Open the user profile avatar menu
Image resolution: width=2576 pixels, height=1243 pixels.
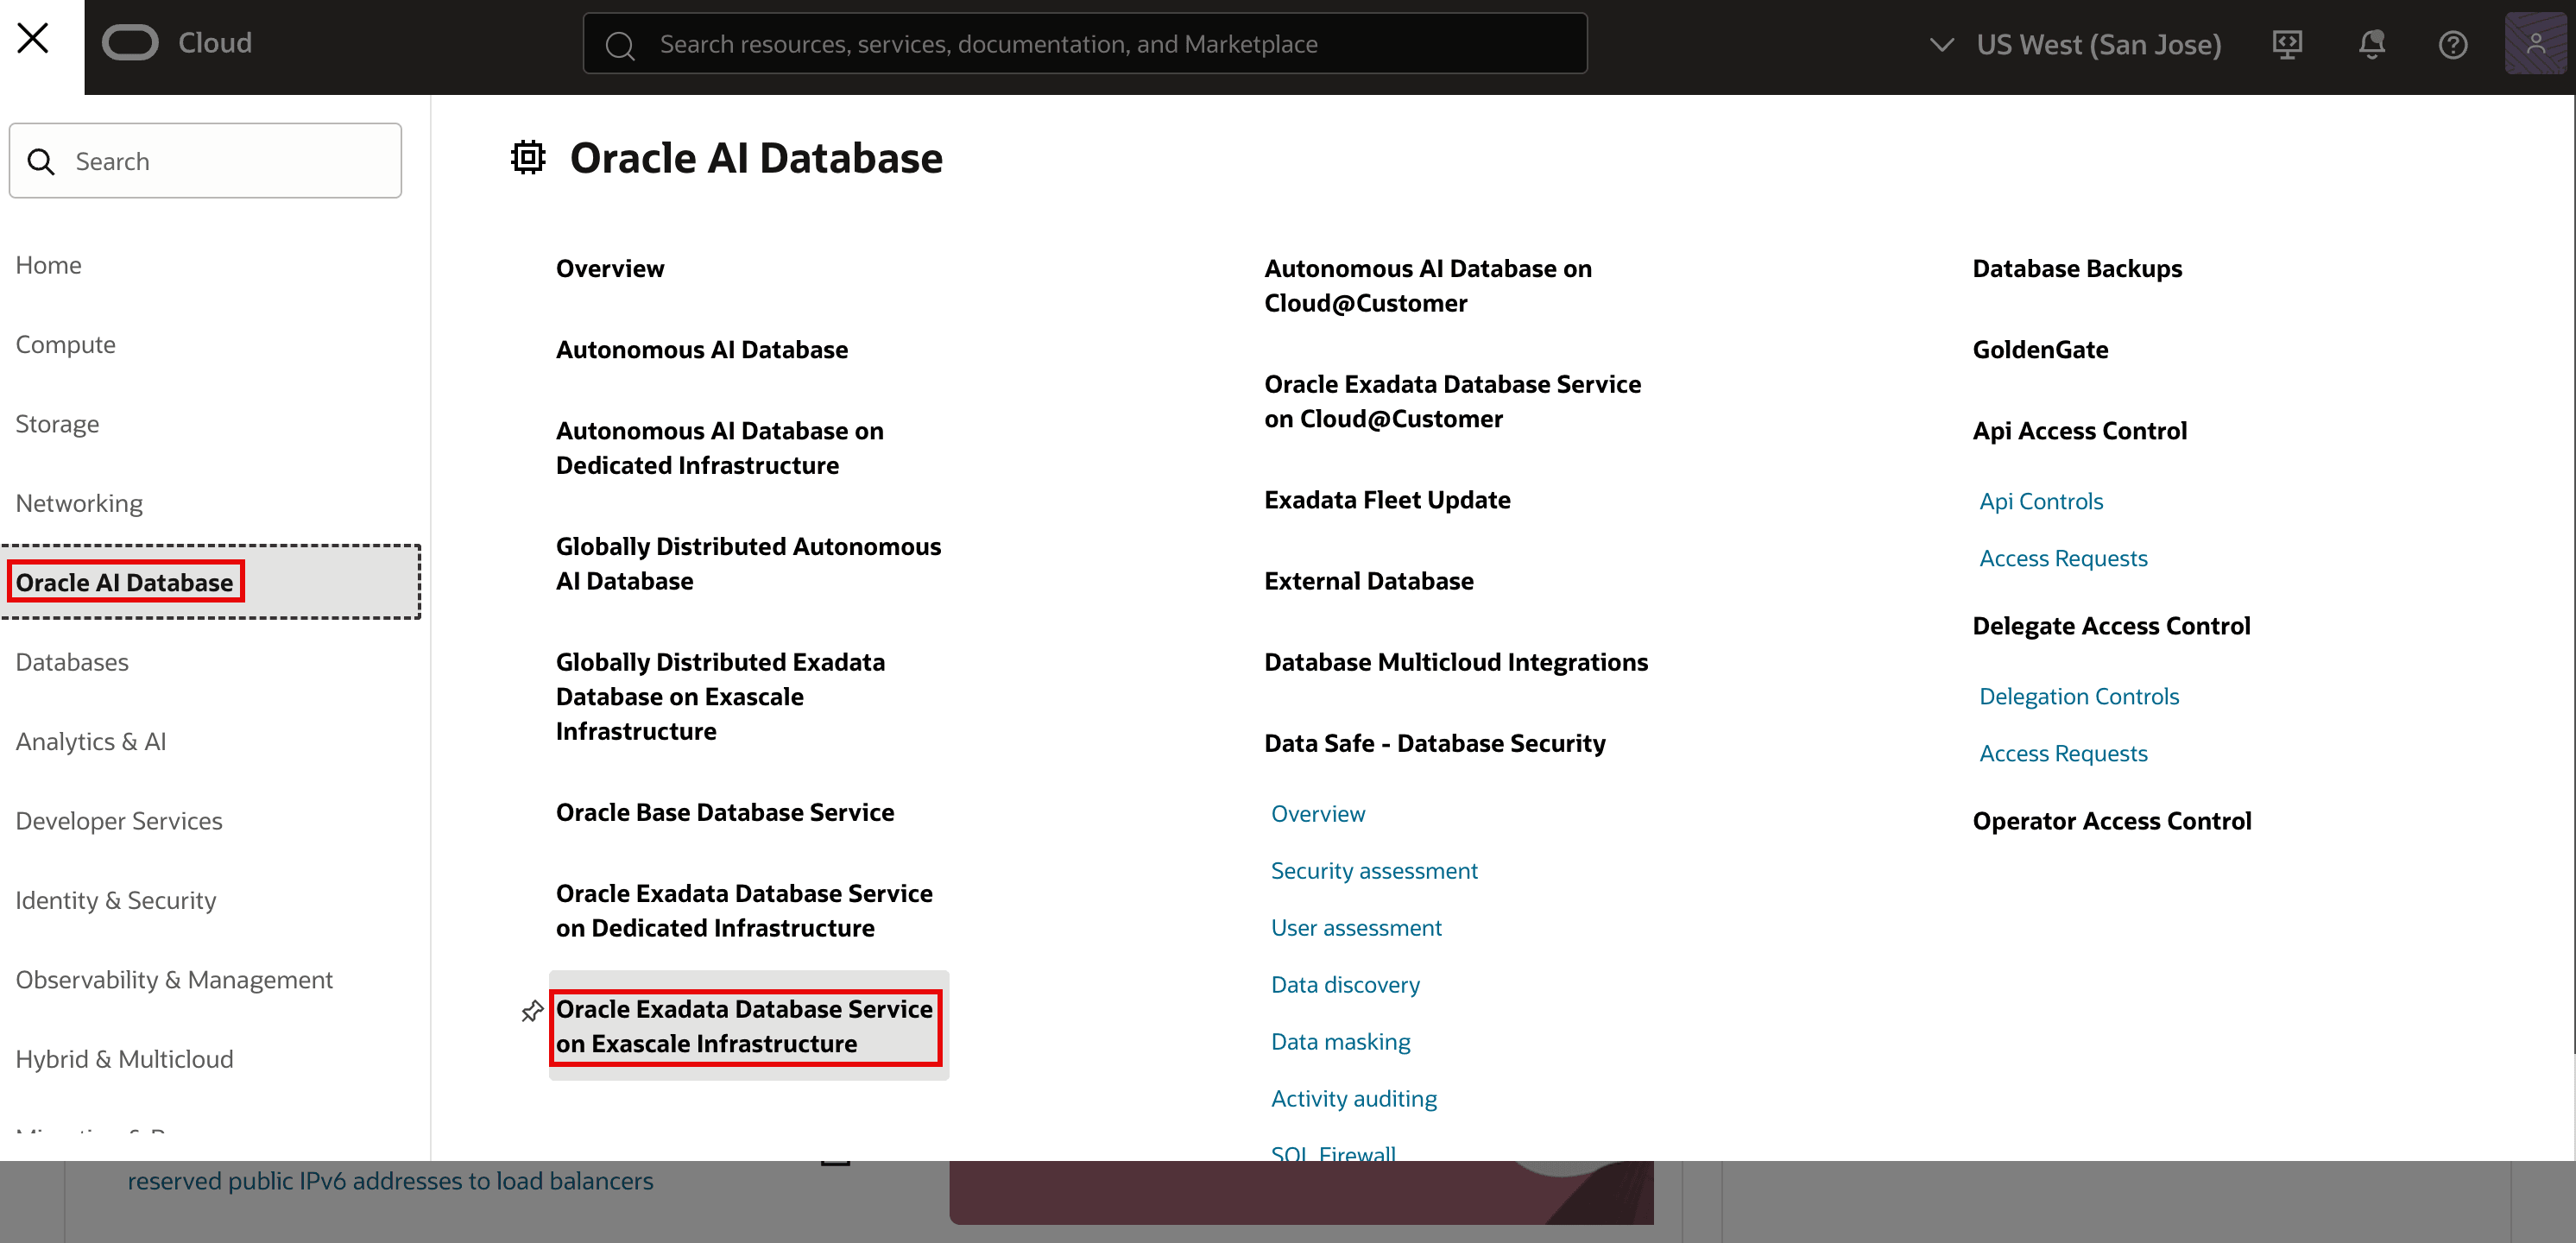[x=2536, y=43]
